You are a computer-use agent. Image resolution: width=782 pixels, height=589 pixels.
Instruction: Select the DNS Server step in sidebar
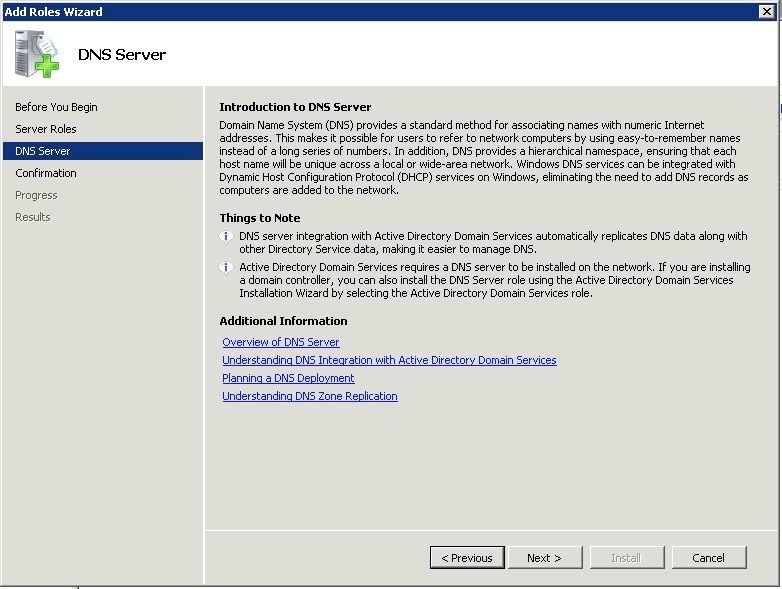pyautogui.click(x=103, y=151)
